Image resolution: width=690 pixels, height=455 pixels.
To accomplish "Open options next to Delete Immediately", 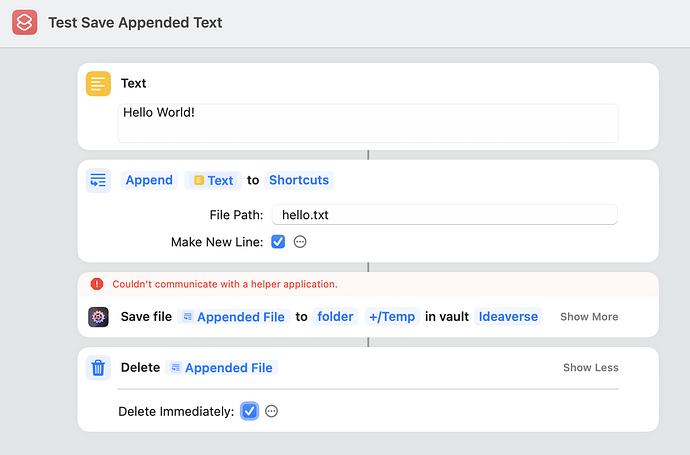I will click(271, 411).
